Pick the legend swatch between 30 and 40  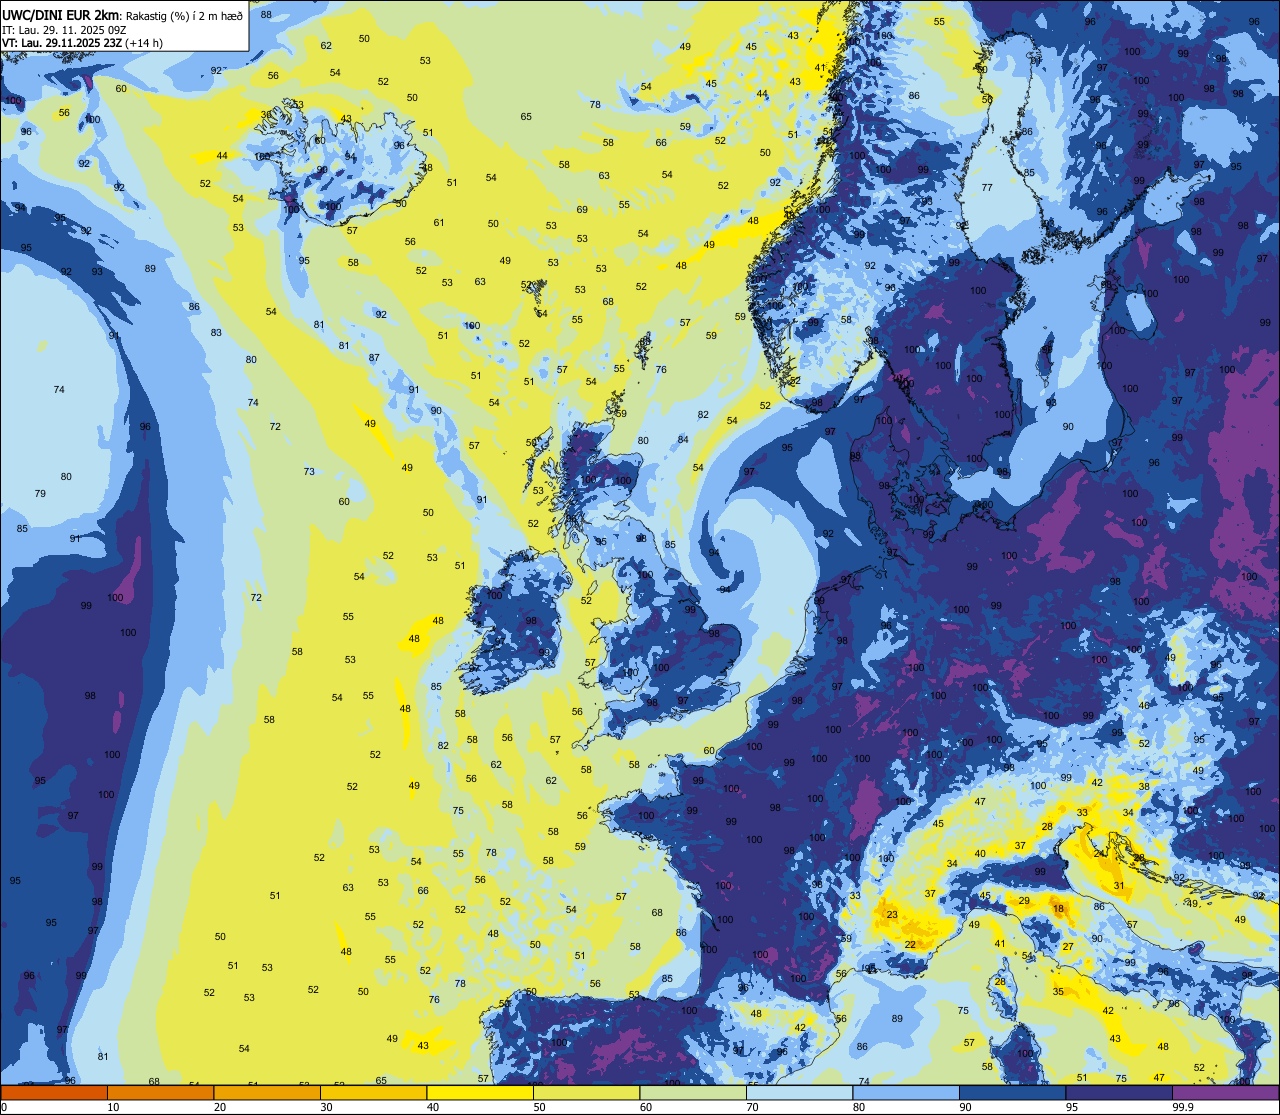pyautogui.click(x=373, y=1092)
